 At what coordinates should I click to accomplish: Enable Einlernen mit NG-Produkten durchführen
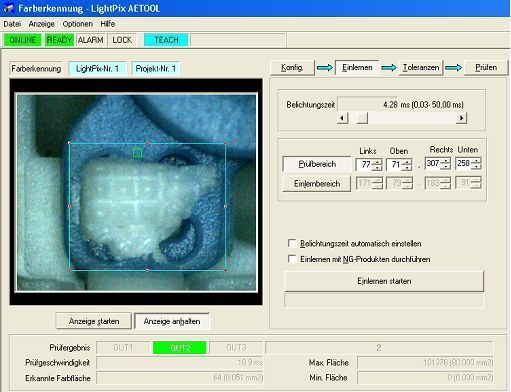[292, 259]
